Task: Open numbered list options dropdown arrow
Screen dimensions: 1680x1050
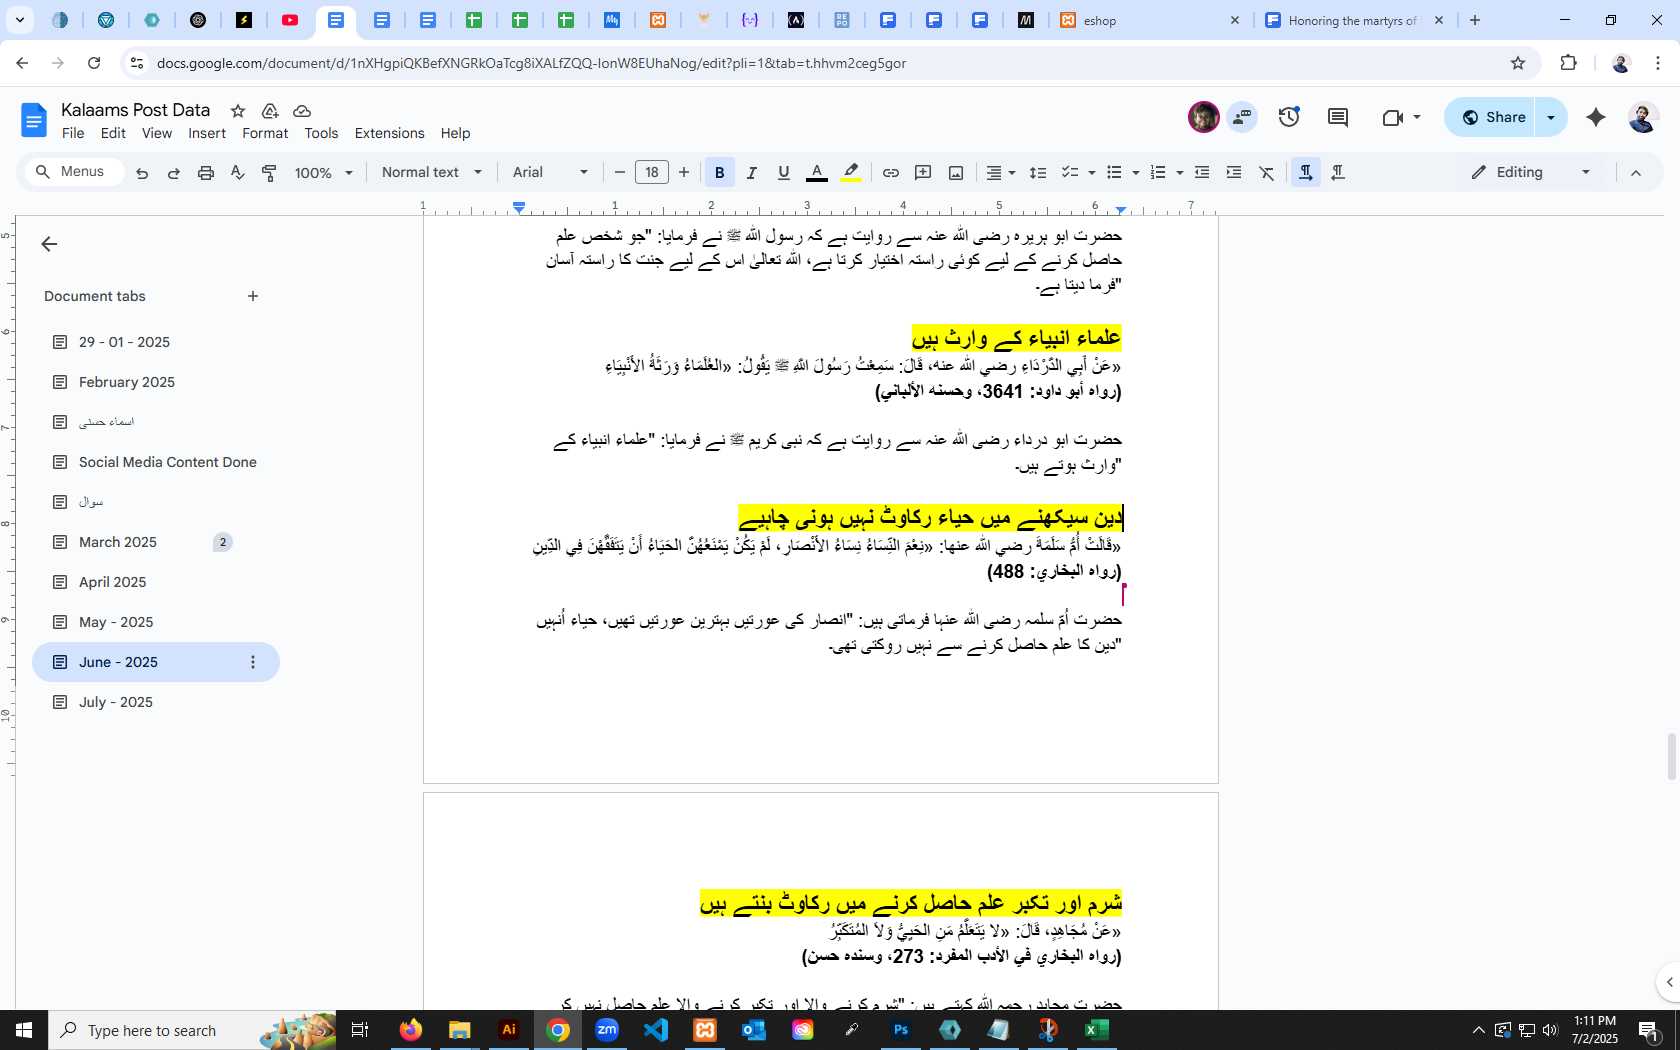Action: click(1180, 173)
